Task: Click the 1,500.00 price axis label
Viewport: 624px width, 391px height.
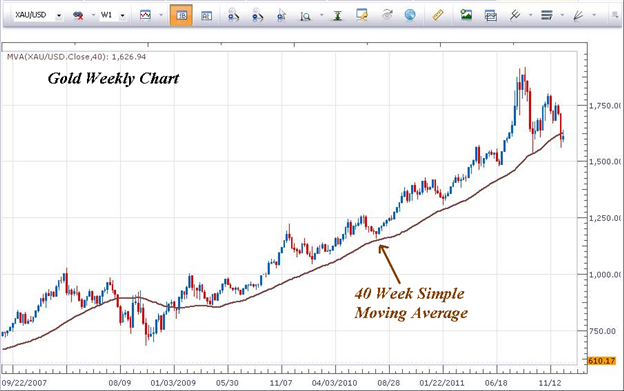Action: 605,161
